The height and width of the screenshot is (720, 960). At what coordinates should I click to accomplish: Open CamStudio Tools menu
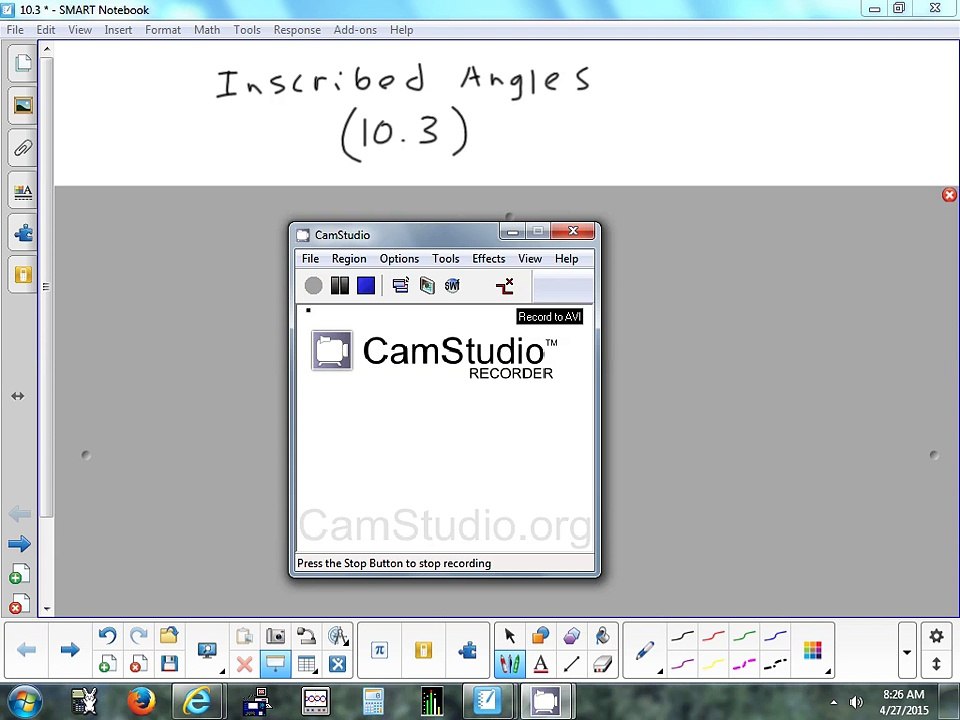(x=446, y=259)
